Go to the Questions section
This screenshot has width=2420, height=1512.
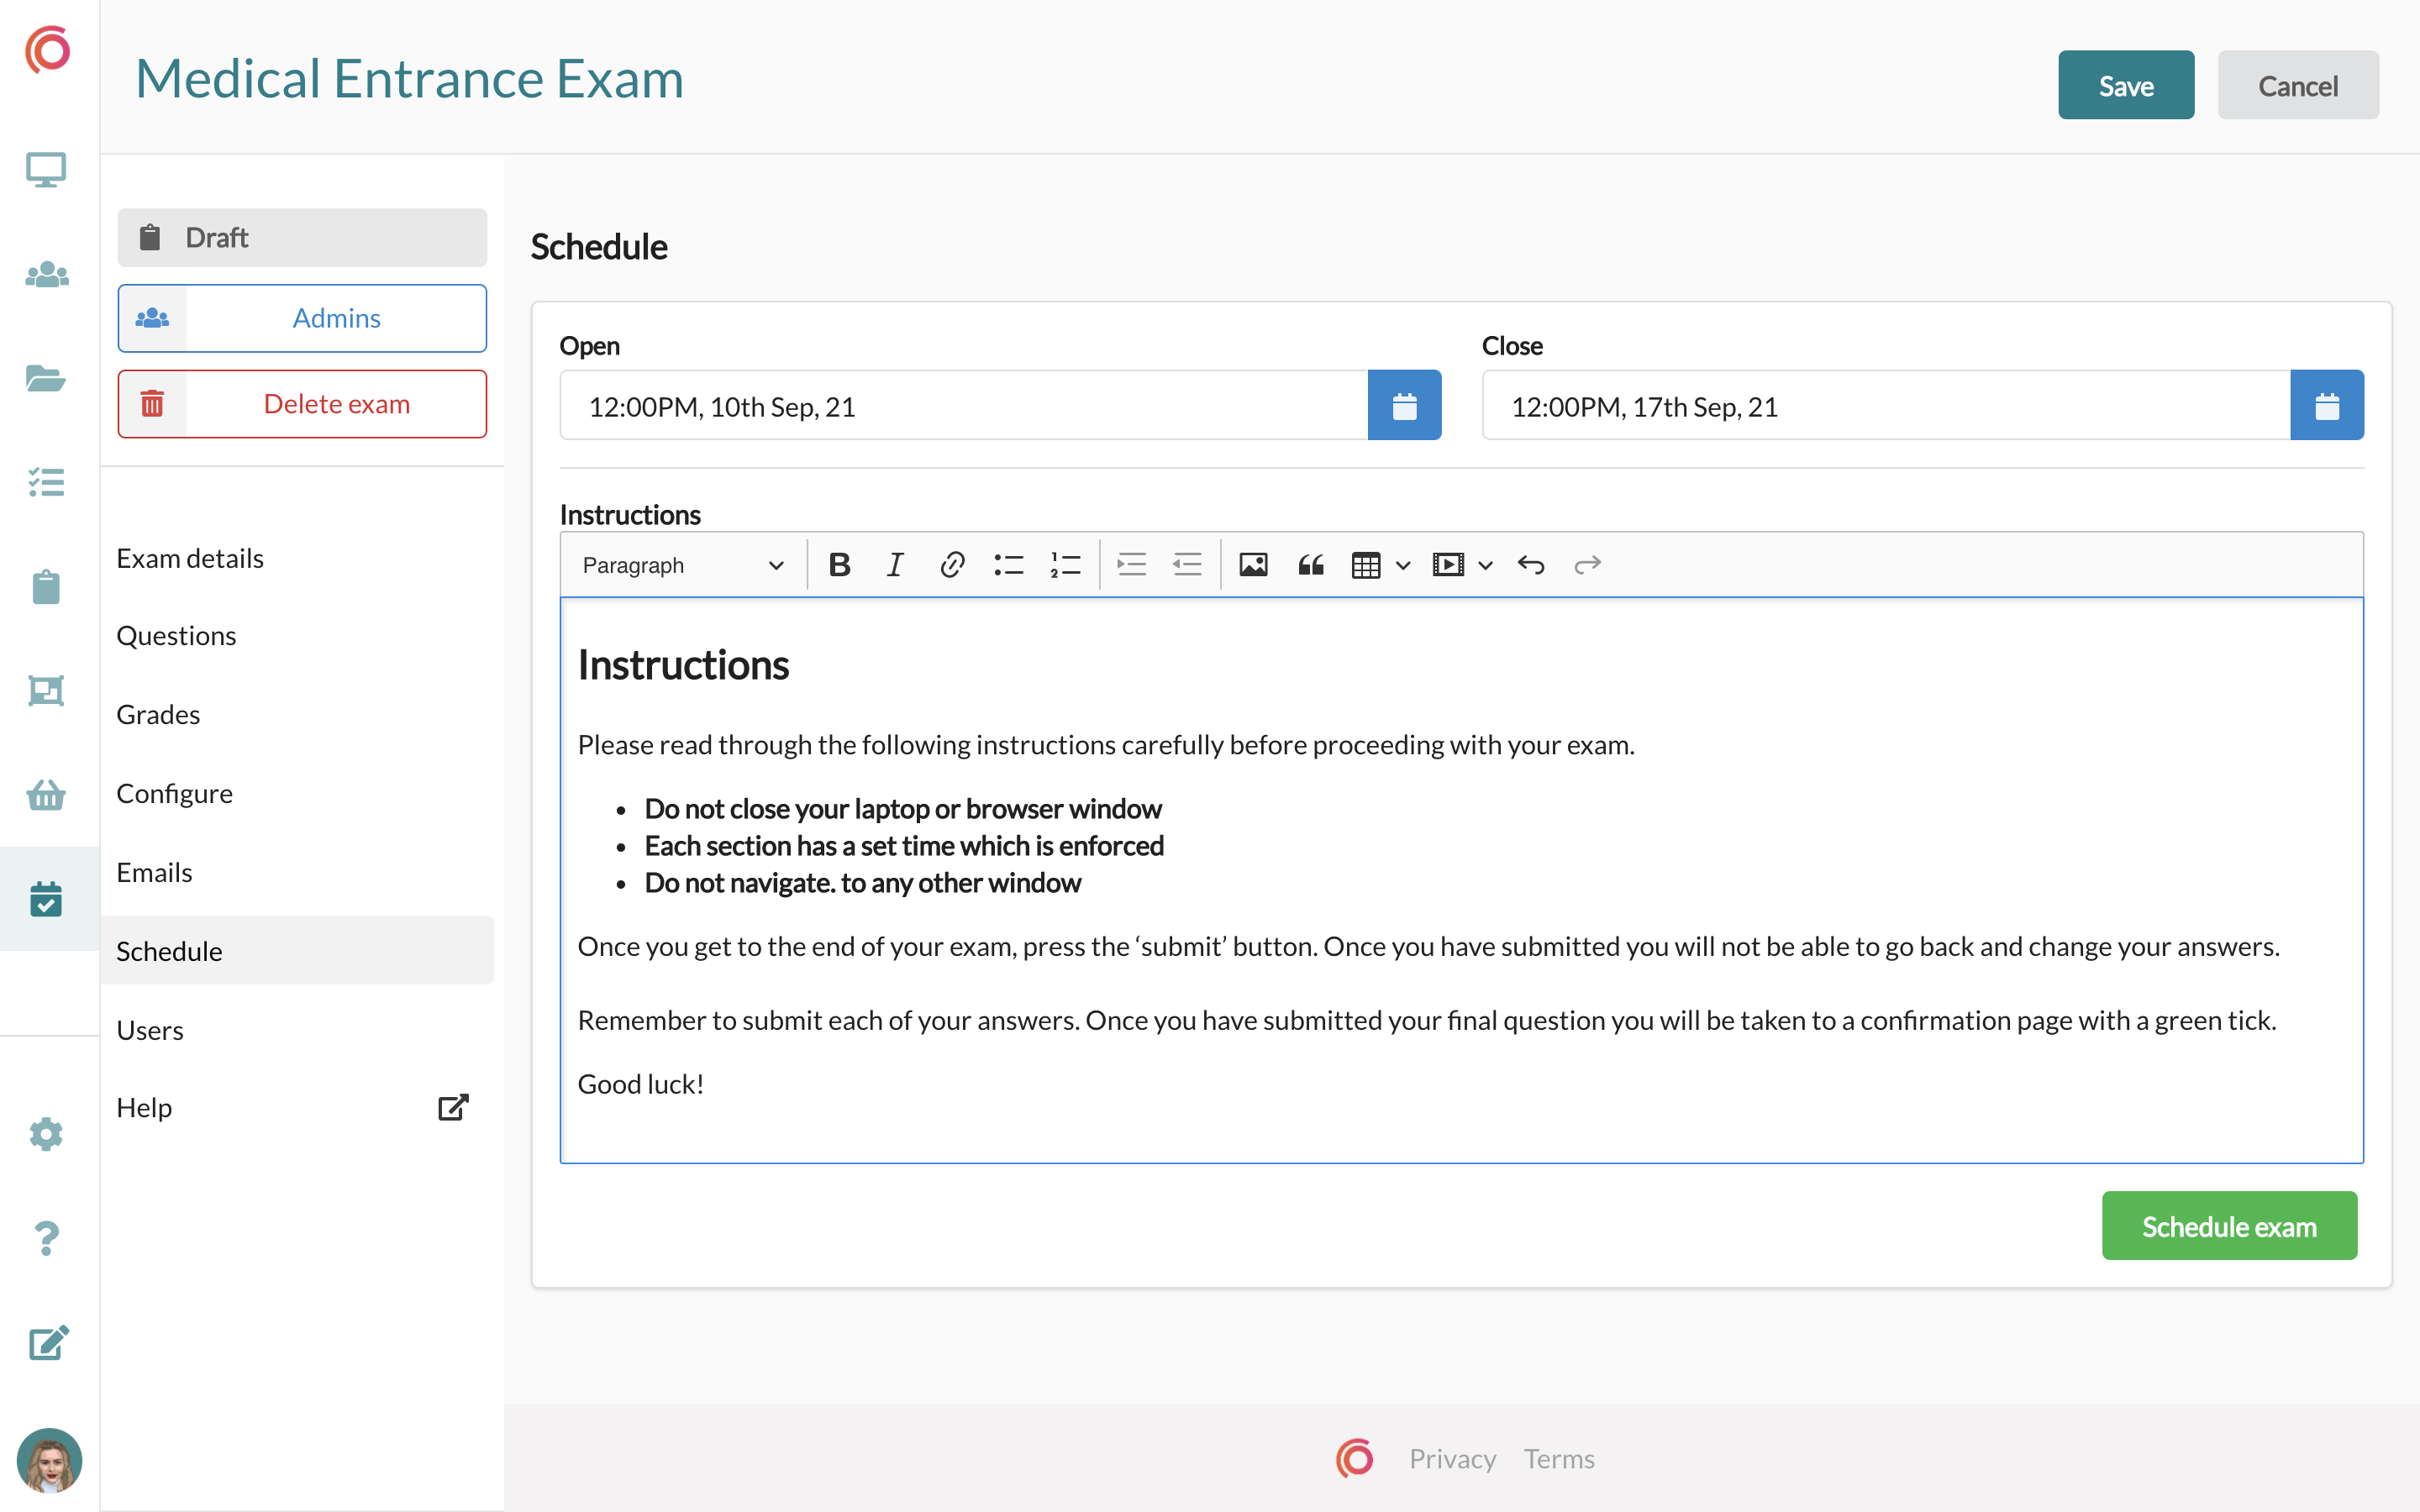[176, 636]
